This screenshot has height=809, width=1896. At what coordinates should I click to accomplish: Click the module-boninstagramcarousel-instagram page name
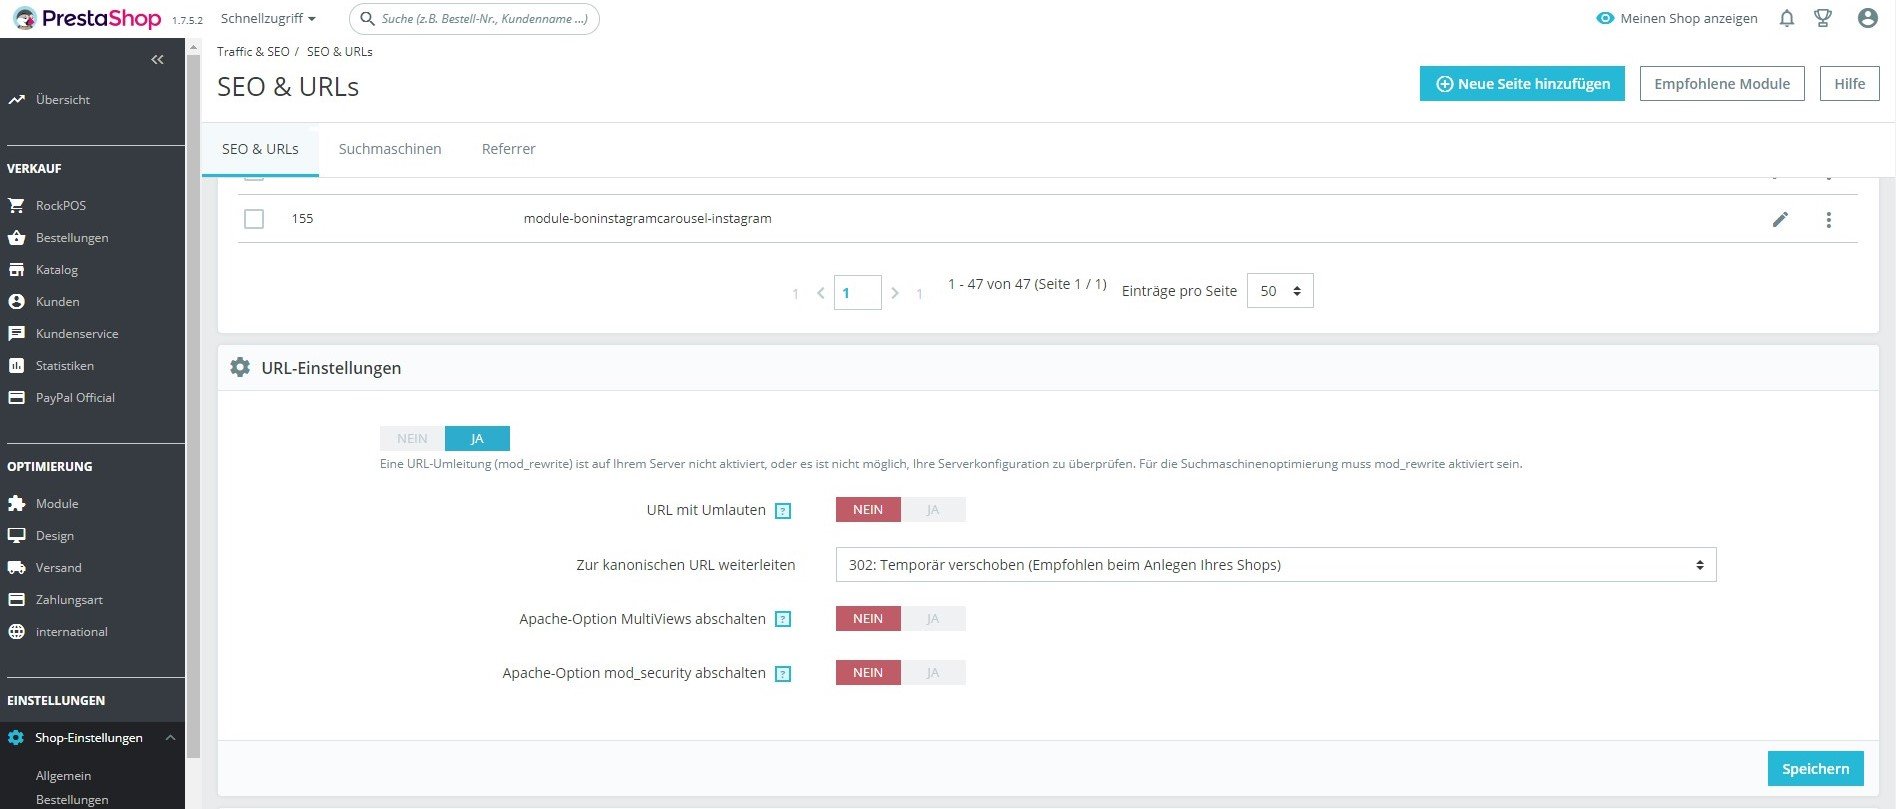pyautogui.click(x=647, y=219)
